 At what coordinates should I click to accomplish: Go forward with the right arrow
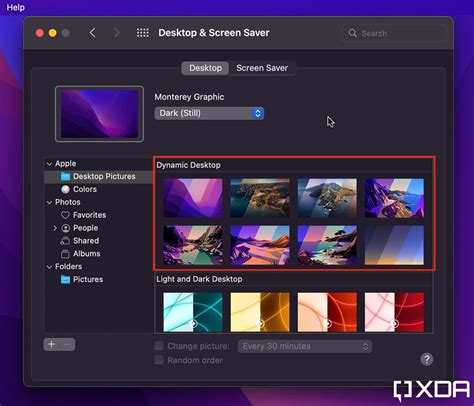click(116, 33)
